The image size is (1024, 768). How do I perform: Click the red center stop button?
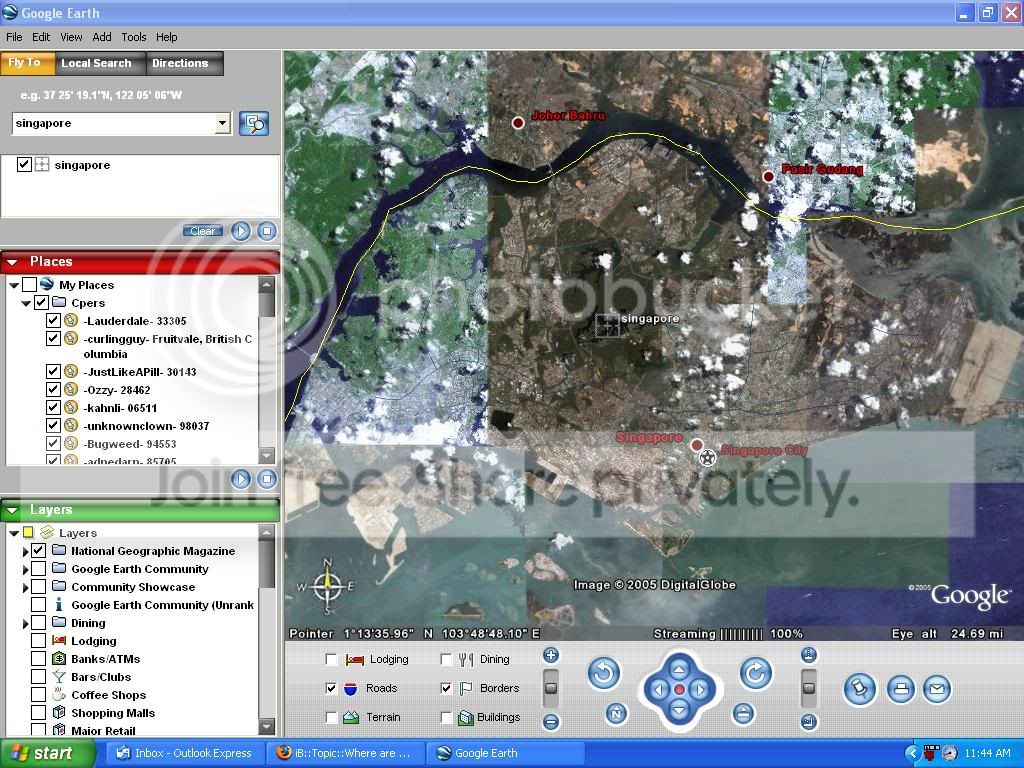(679, 690)
